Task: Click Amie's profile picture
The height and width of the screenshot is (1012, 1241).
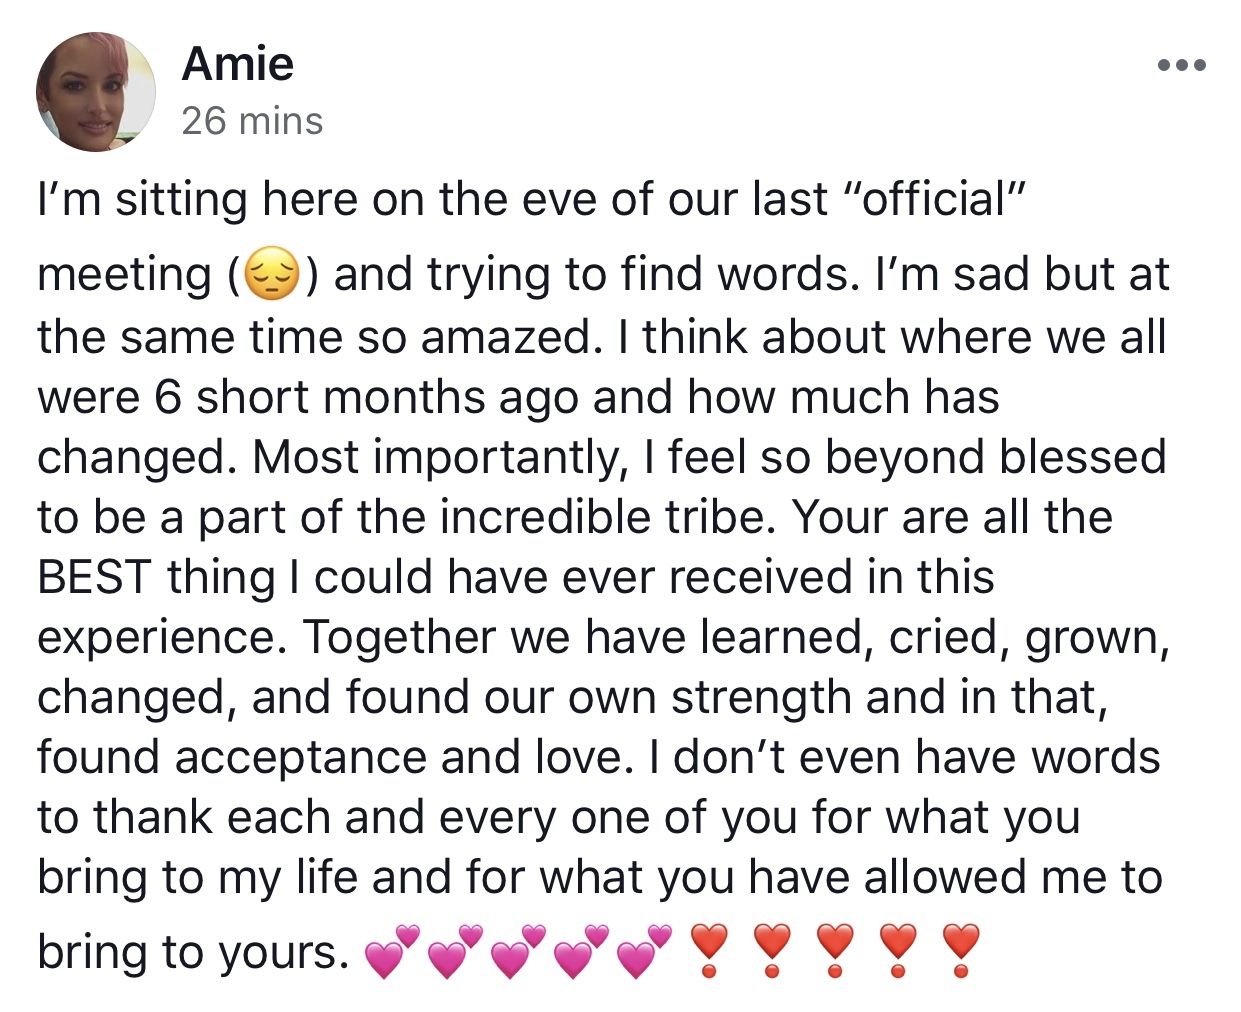Action: [96, 91]
